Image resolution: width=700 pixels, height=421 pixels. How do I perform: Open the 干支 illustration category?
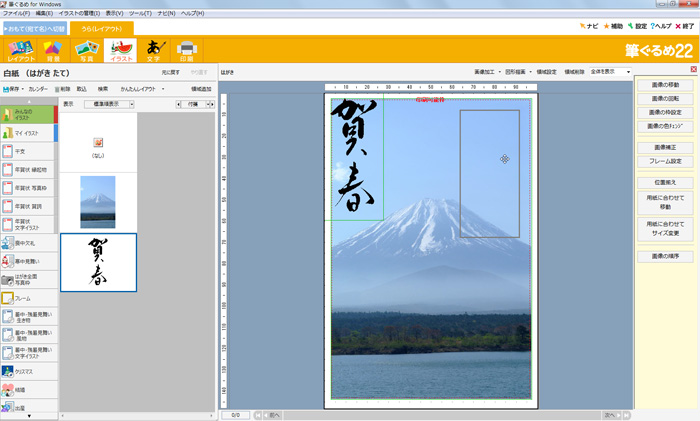(x=29, y=152)
